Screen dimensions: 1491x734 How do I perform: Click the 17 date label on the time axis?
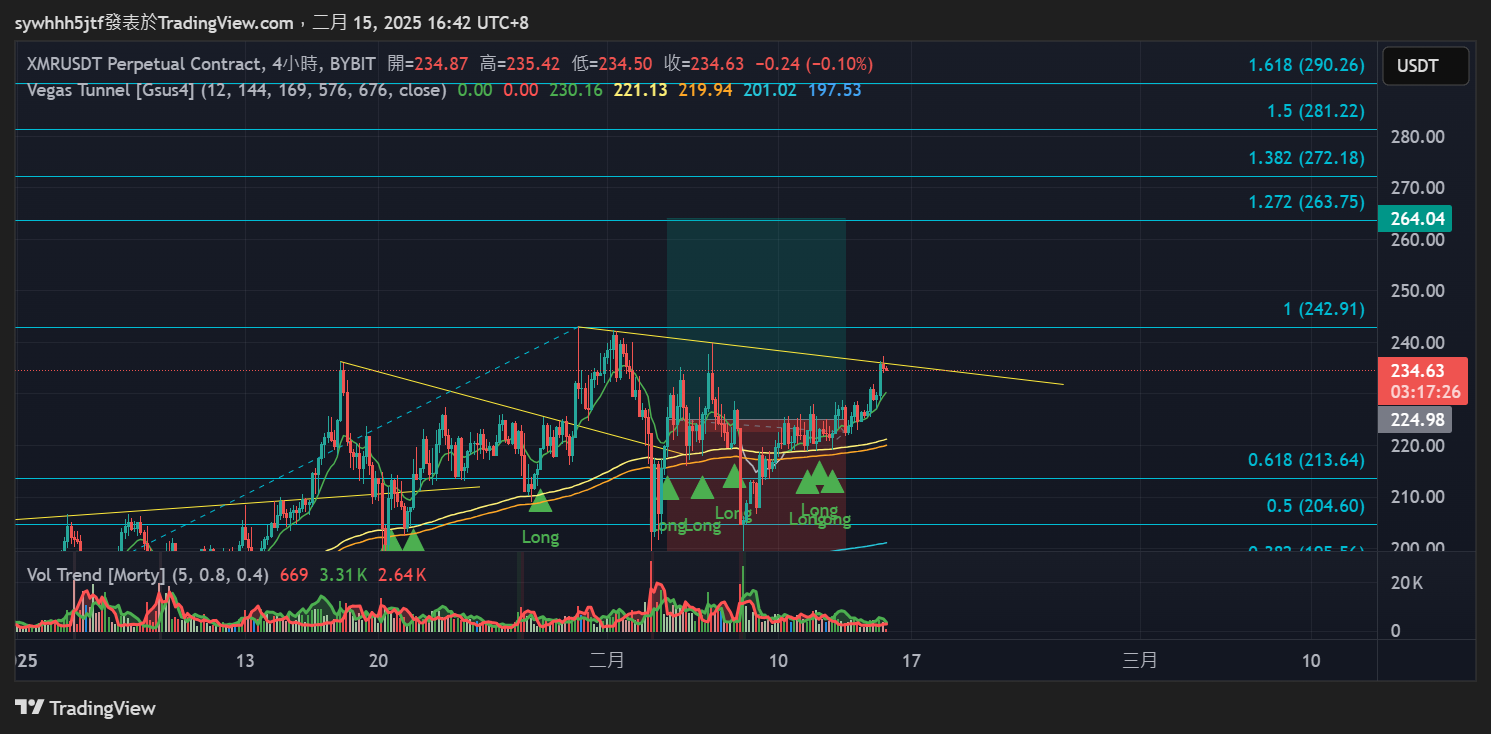click(x=910, y=661)
